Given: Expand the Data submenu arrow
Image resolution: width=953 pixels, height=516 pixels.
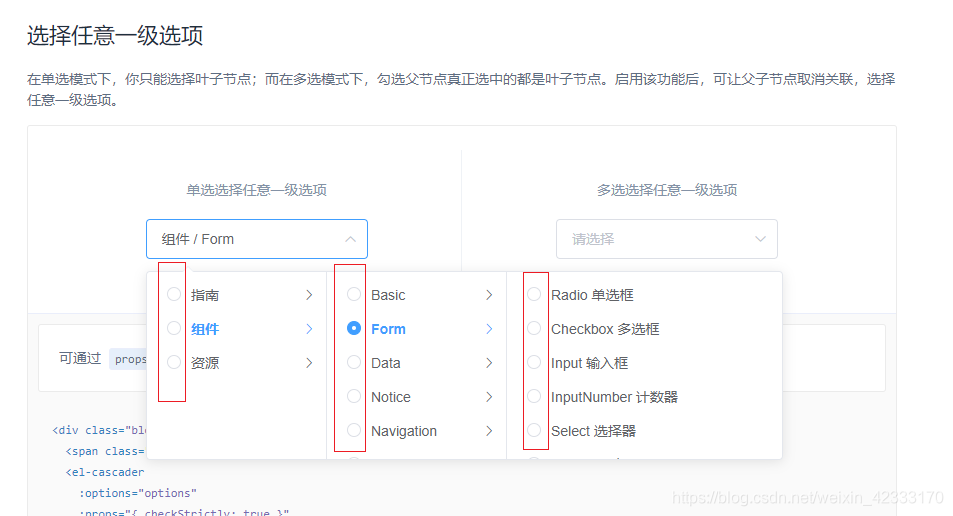Looking at the screenshot, I should pyautogui.click(x=489, y=363).
